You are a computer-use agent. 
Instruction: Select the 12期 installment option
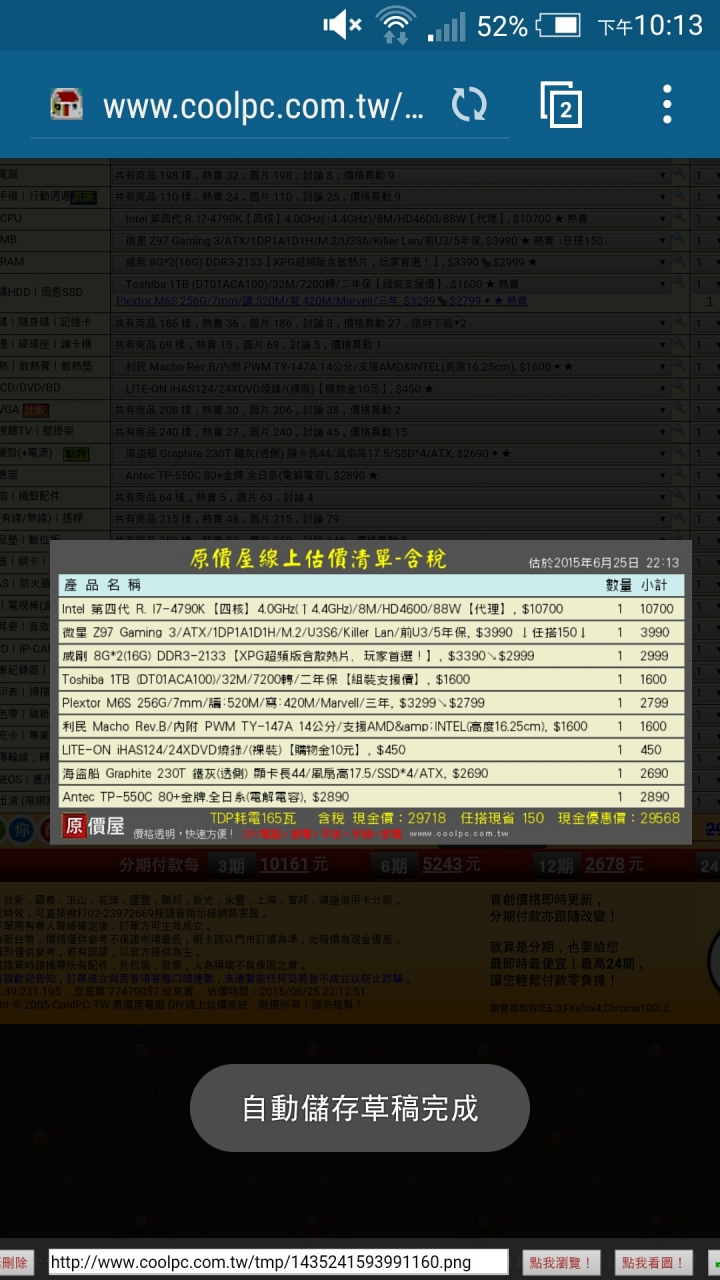[x=557, y=865]
